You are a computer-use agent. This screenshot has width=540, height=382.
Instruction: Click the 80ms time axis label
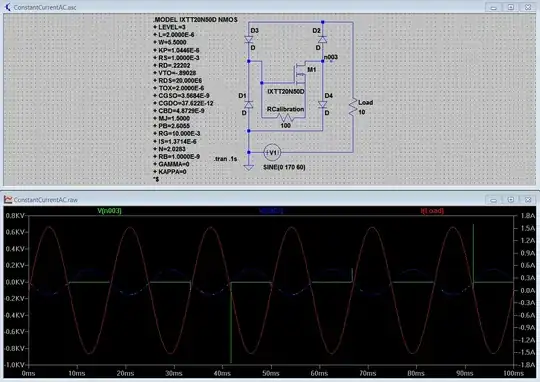pyautogui.click(x=416, y=373)
